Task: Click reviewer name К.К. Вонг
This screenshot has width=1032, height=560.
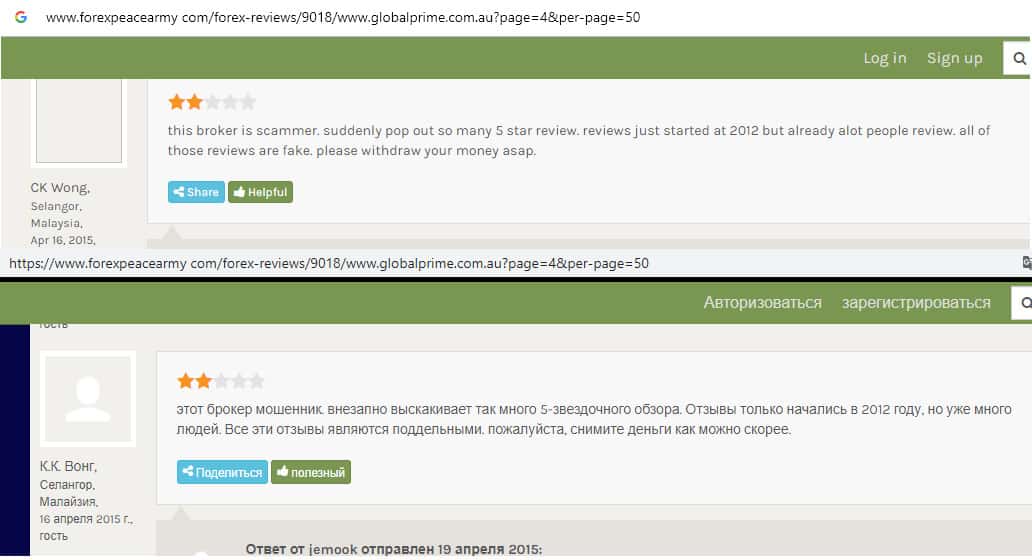Action: click(68, 467)
